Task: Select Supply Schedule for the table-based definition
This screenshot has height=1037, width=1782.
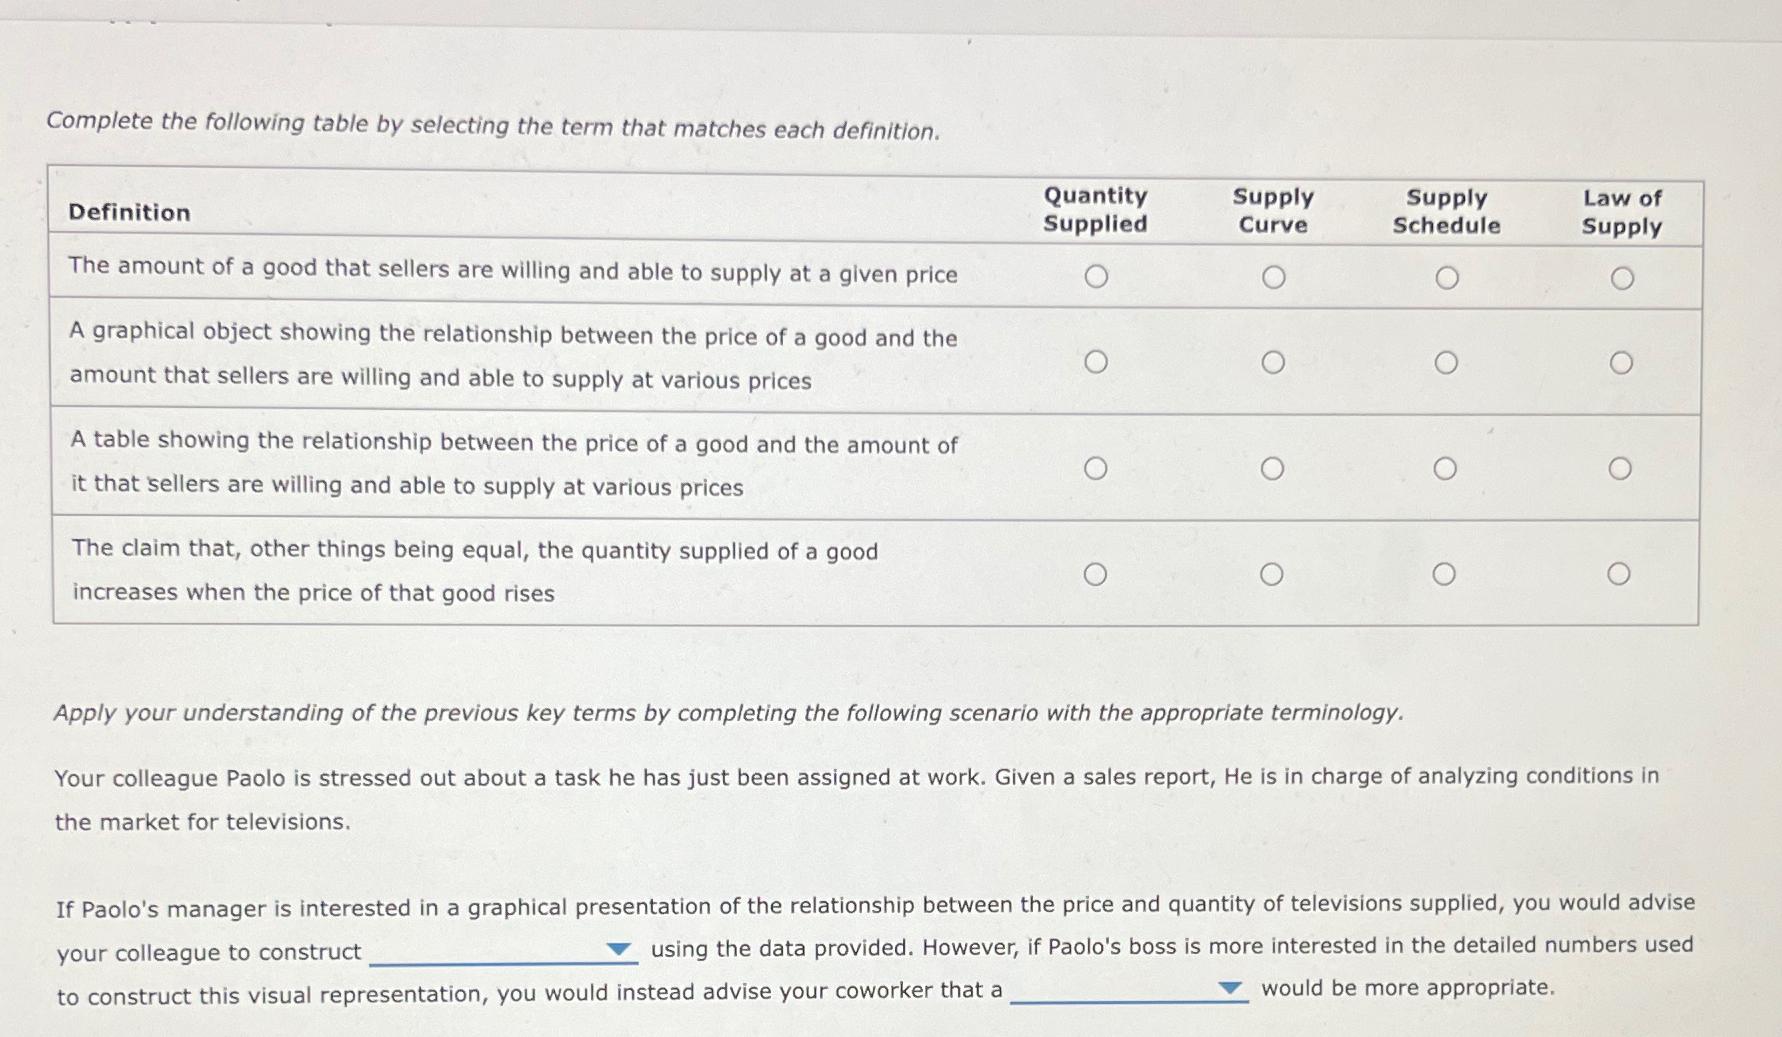Action: (x=1448, y=466)
